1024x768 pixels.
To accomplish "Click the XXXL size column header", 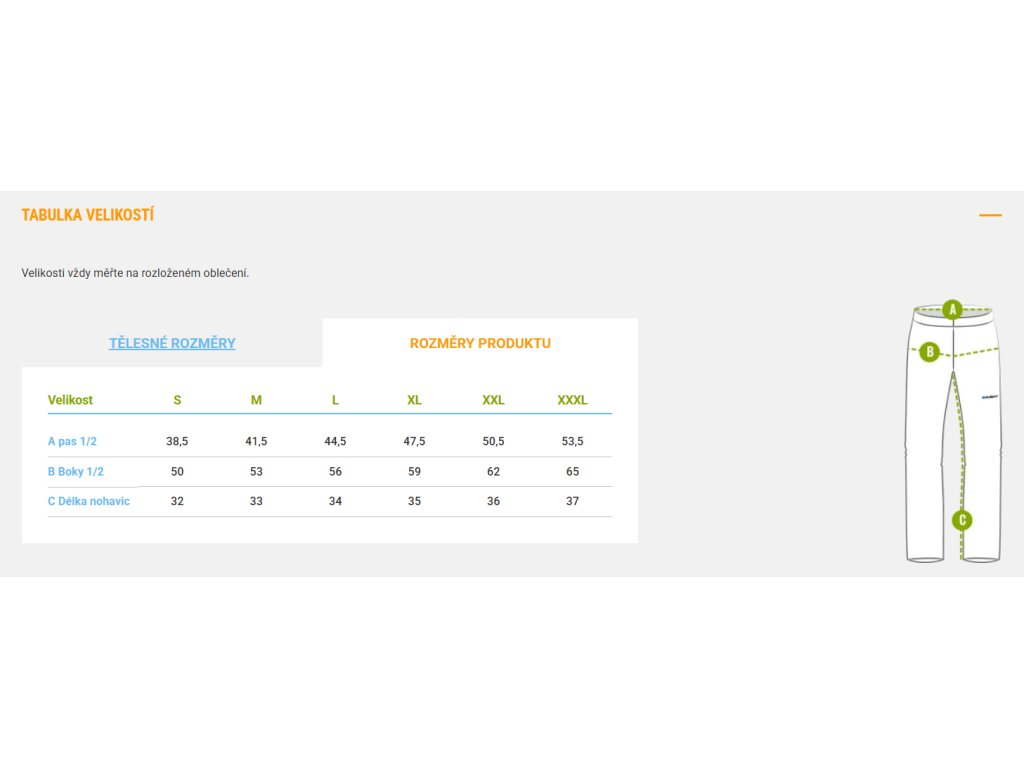I will pos(572,400).
